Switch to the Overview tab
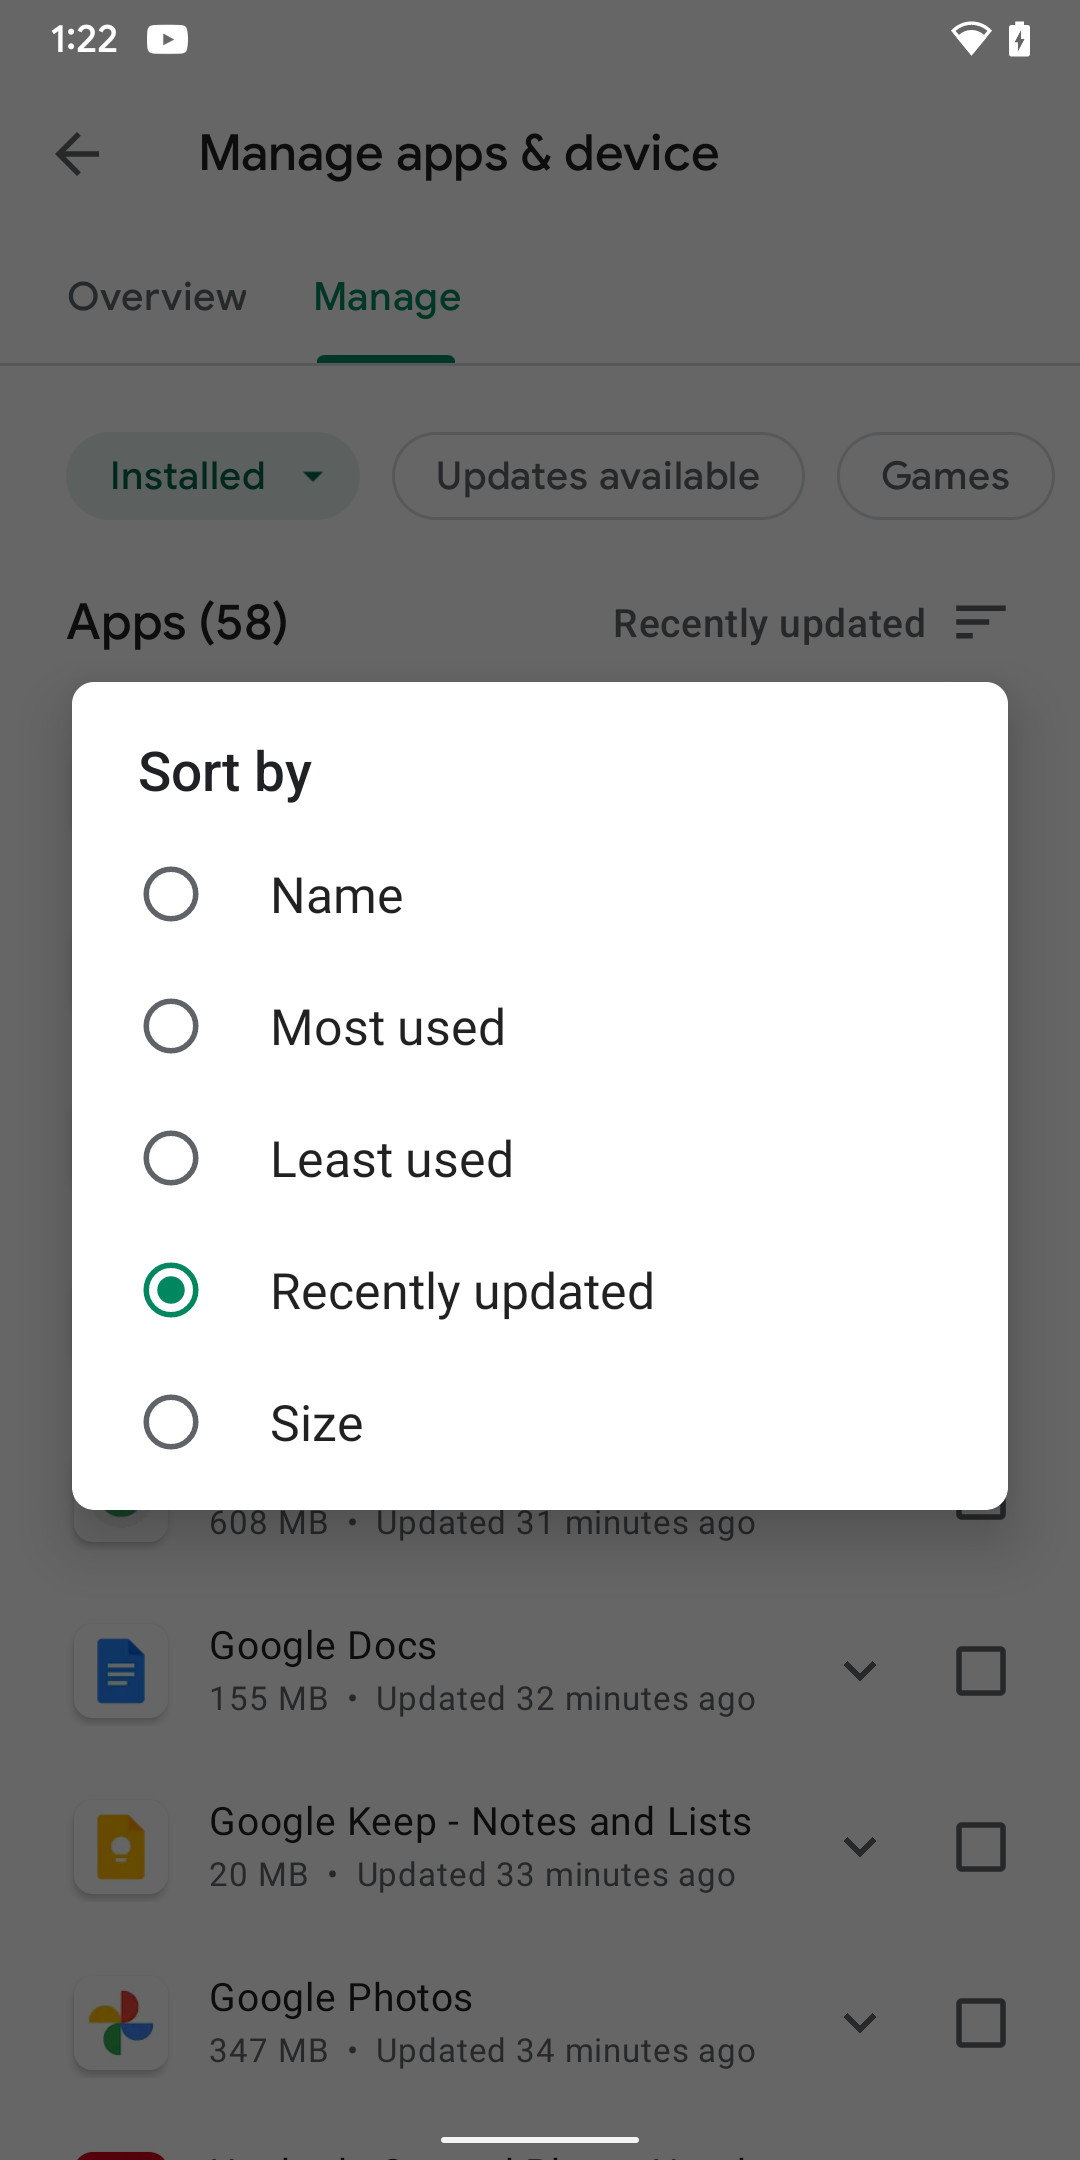This screenshot has width=1080, height=2160. (x=156, y=297)
